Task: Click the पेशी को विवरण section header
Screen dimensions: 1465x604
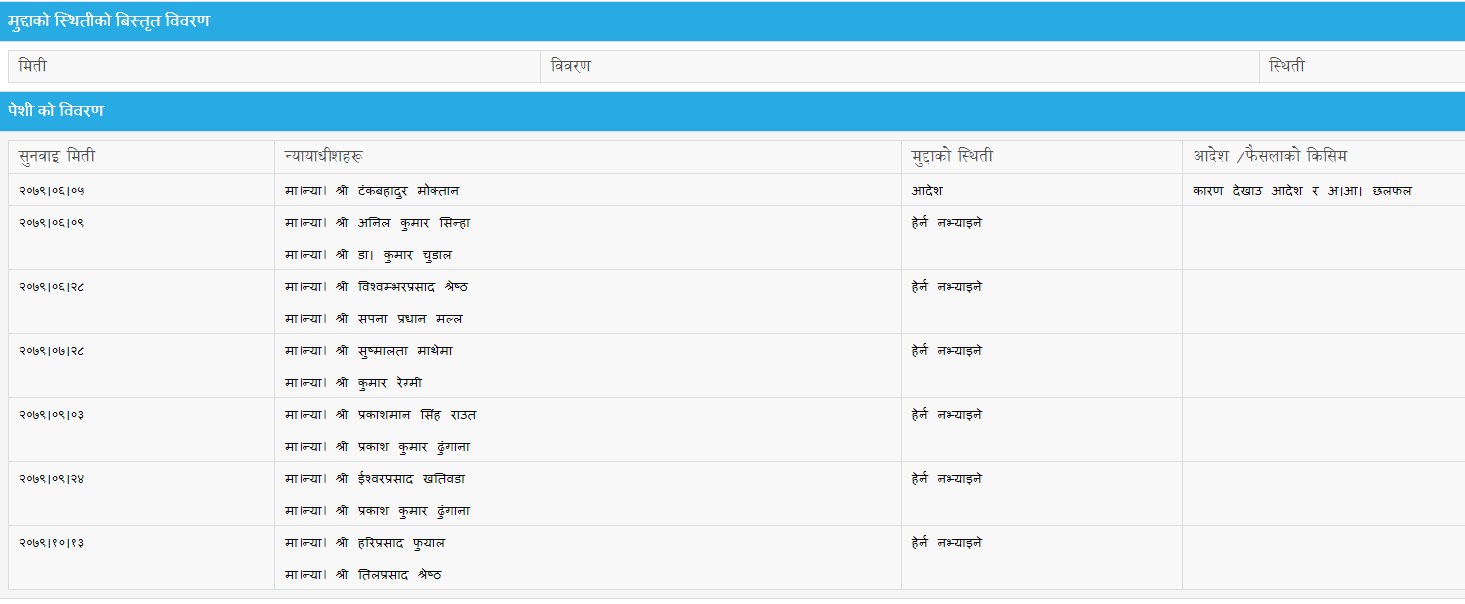Action: pyautogui.click(x=56, y=111)
